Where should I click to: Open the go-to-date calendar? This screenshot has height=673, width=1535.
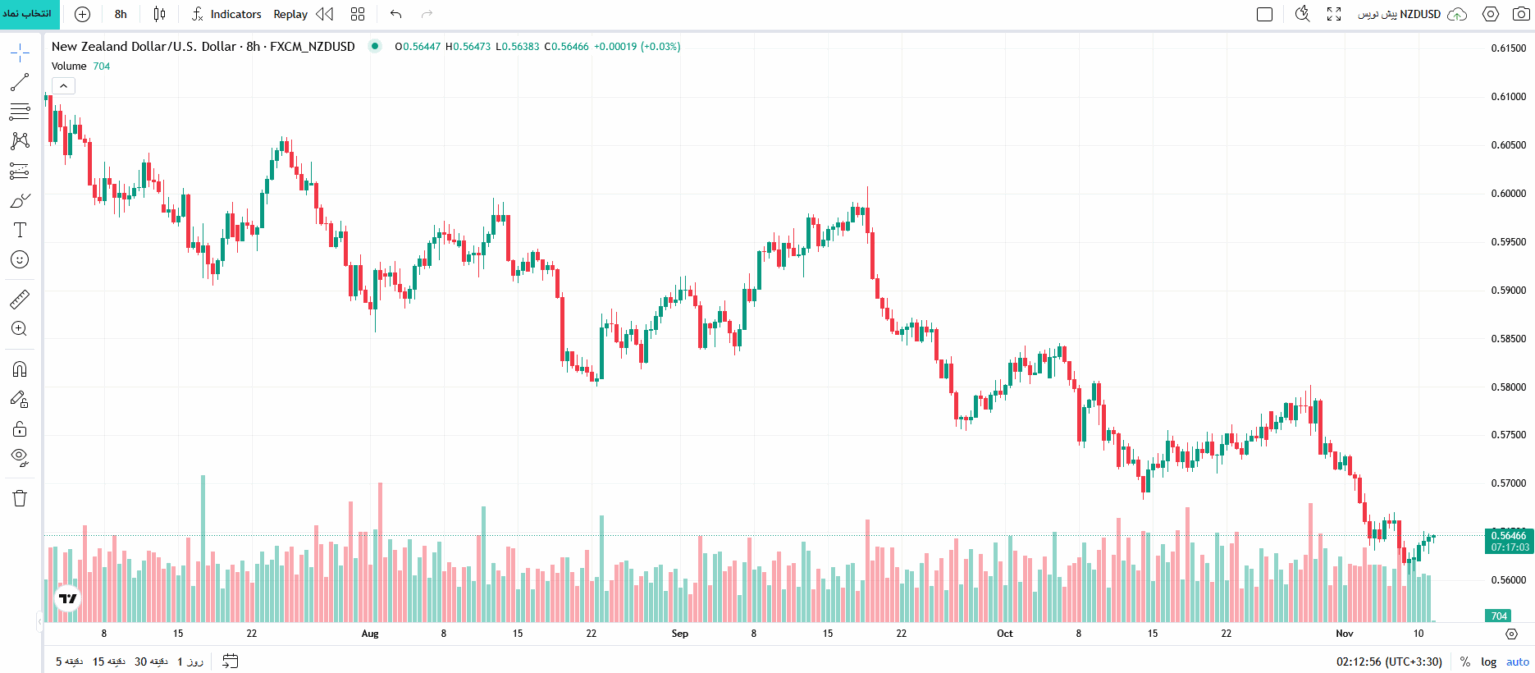coord(231,661)
